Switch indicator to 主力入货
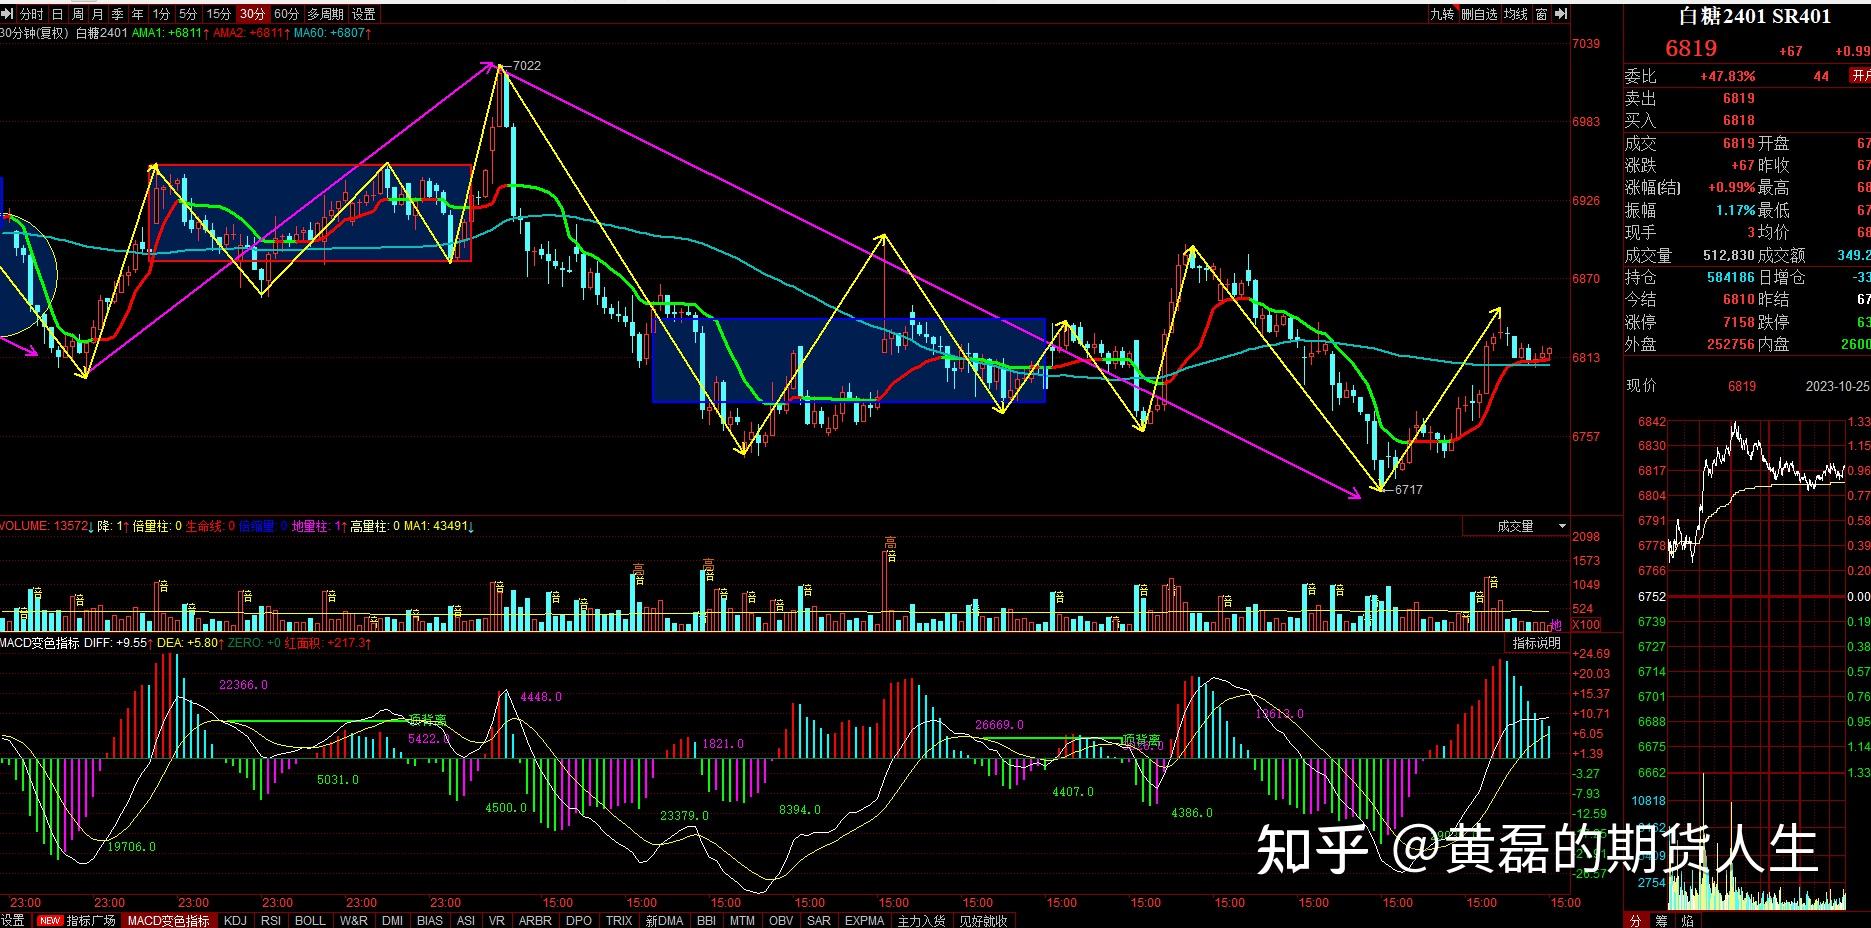The image size is (1871, 928). tap(921, 920)
